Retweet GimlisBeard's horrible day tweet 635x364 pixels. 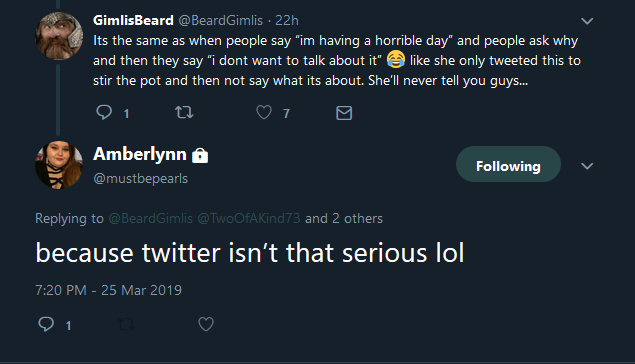184,112
